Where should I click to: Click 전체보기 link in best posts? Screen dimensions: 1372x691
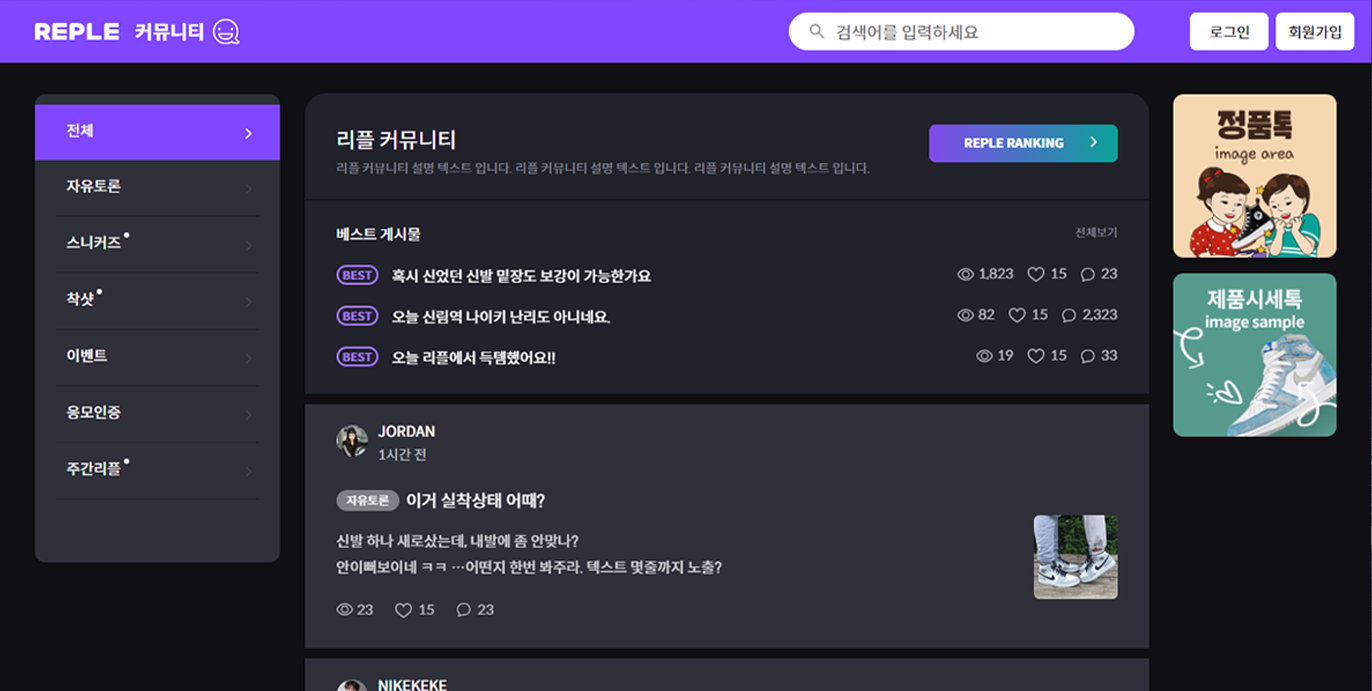point(1095,233)
